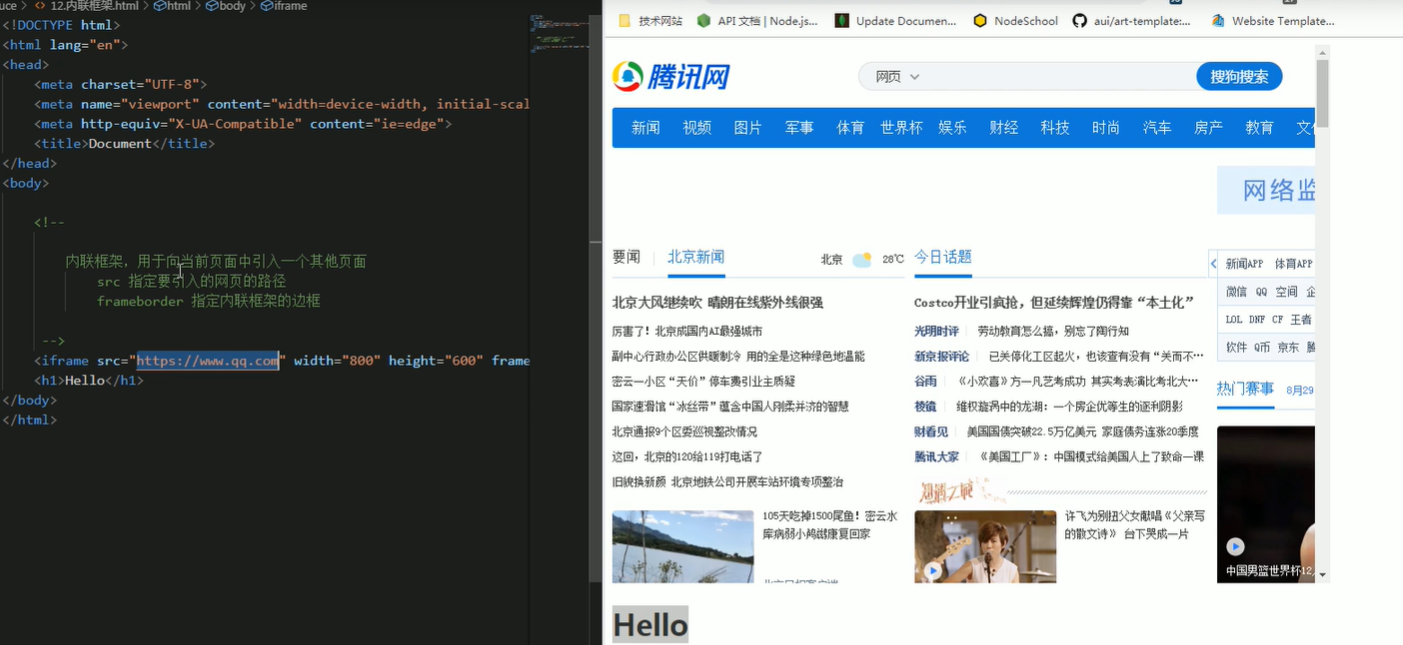Open the lake photo news thumbnail
This screenshot has width=1403, height=645.
pos(683,546)
